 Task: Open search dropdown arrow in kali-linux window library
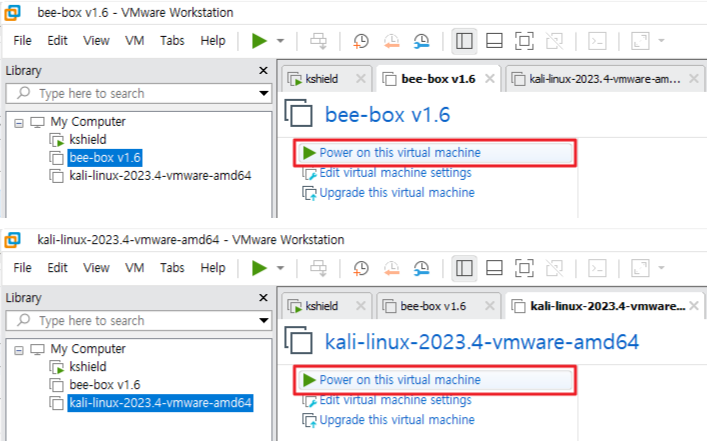(263, 321)
